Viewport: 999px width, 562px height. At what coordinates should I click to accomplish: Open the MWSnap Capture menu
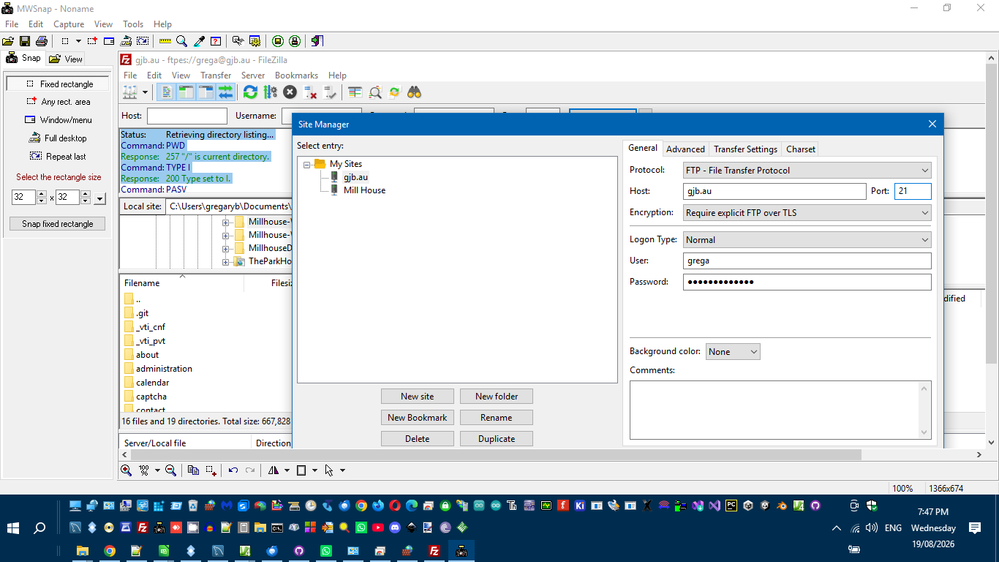pyautogui.click(x=69, y=24)
